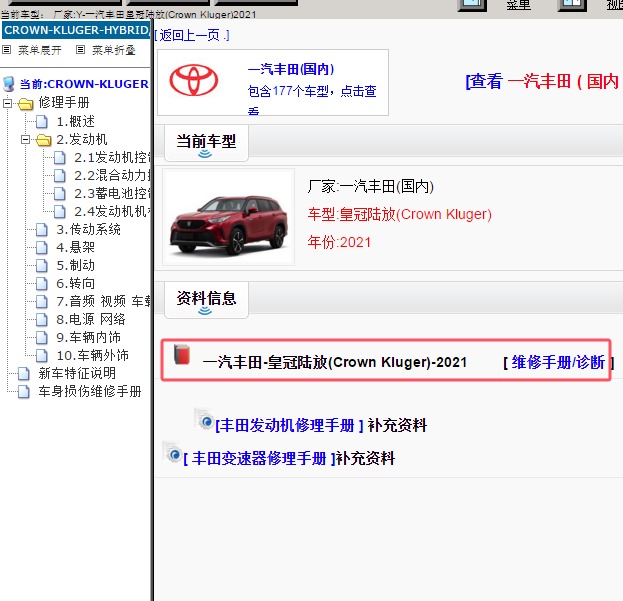Click the Toyota logo image
The image size is (623, 601).
[x=194, y=80]
